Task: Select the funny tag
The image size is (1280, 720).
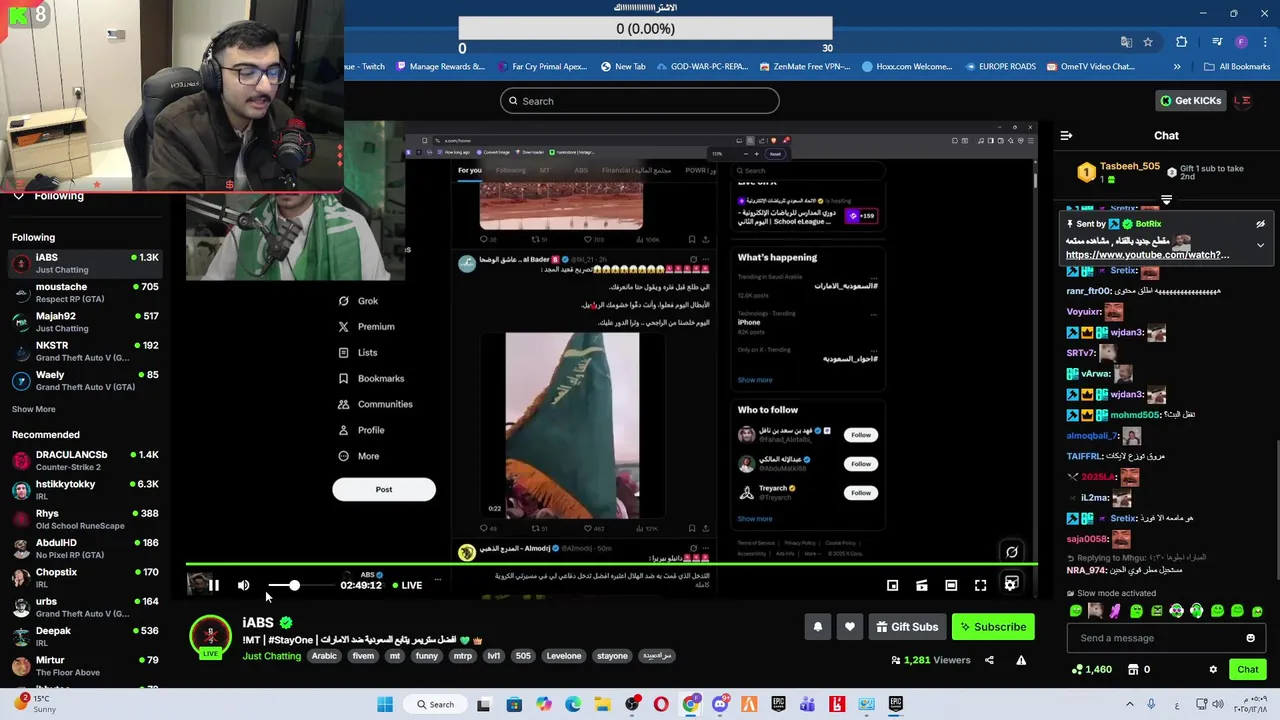Action: click(x=427, y=656)
